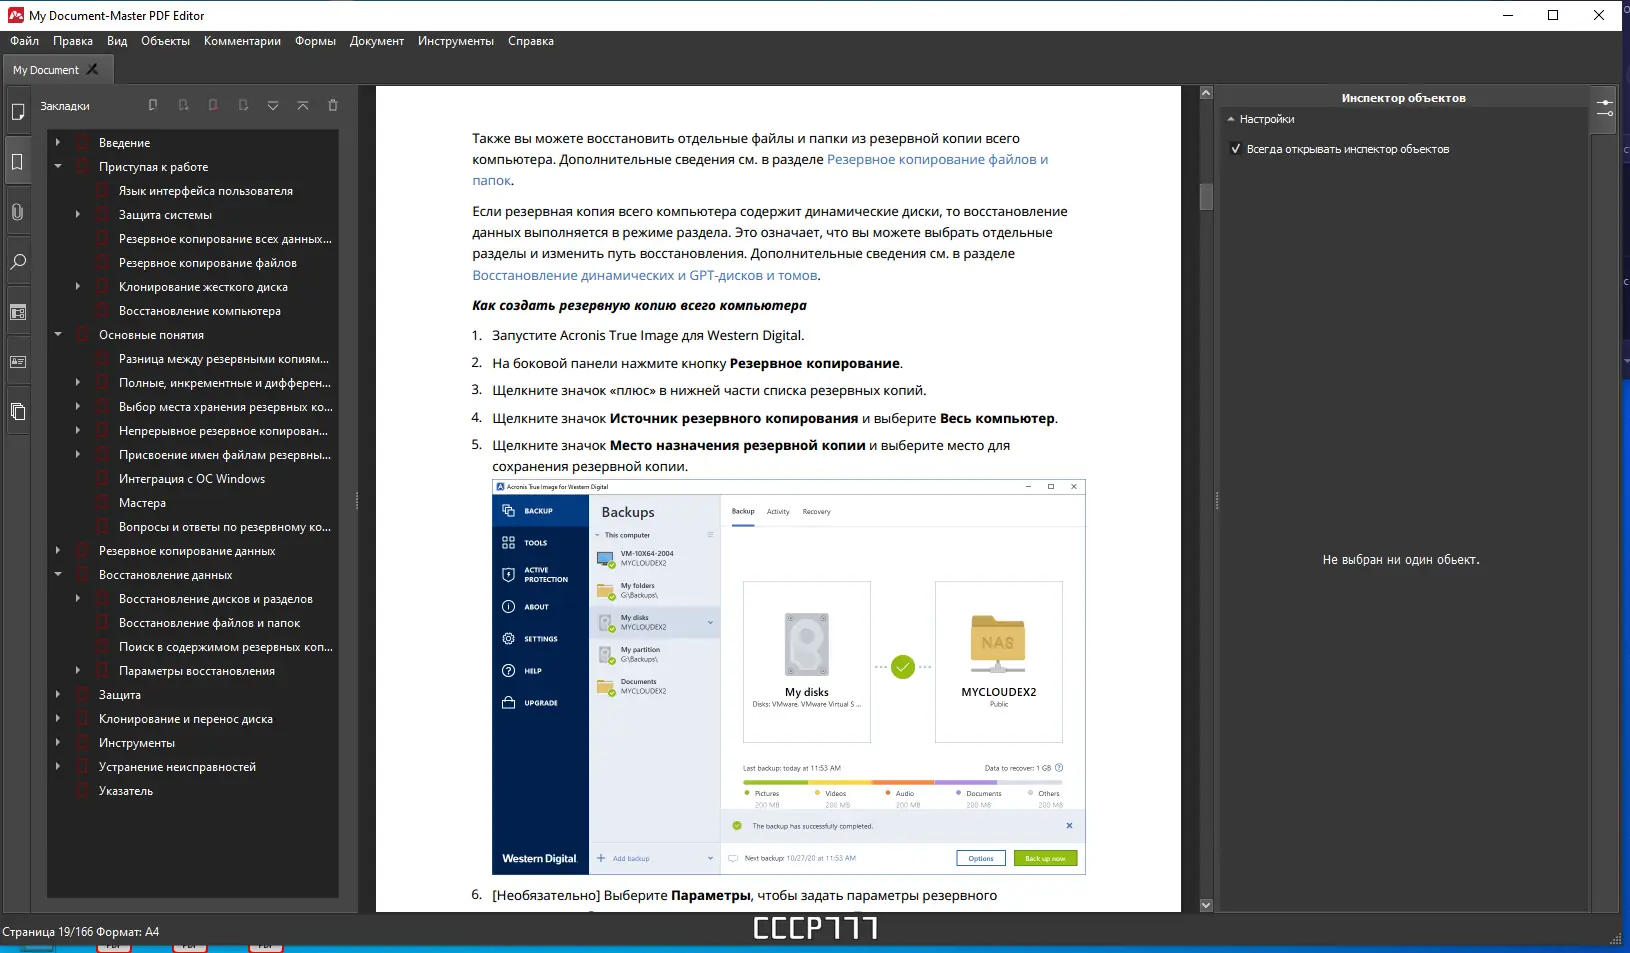Click the bookmark icon beside Защита

83,695
